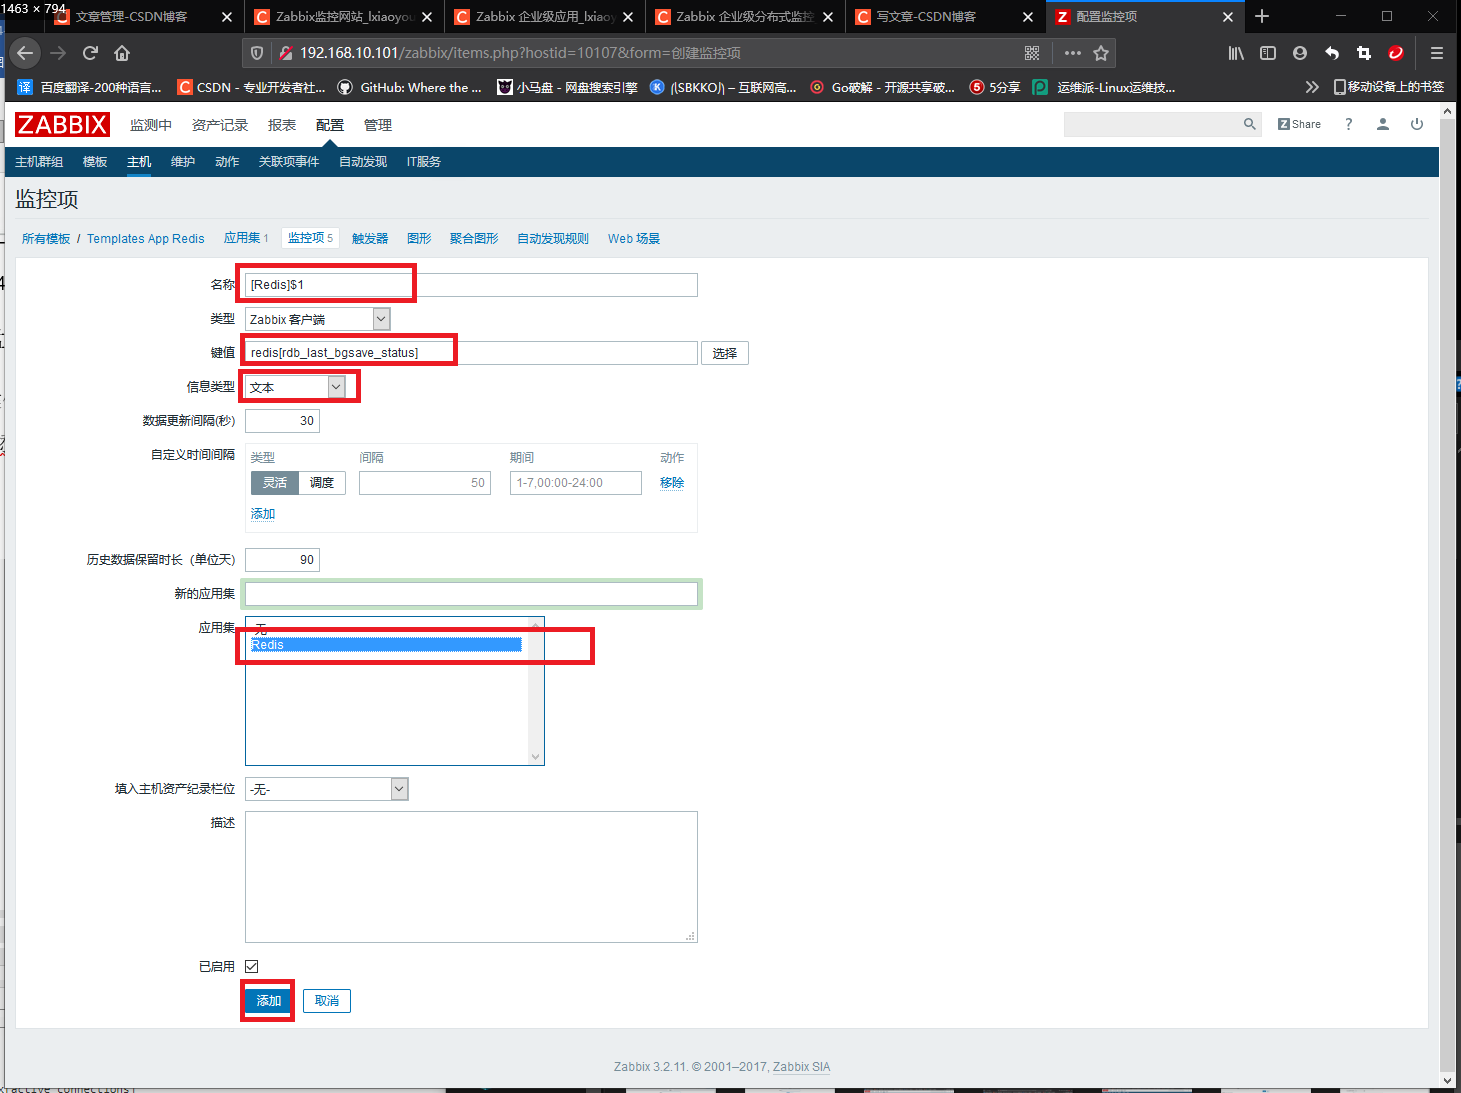Image resolution: width=1461 pixels, height=1093 pixels.
Task: Open the Firefox account icon
Action: click(1300, 53)
